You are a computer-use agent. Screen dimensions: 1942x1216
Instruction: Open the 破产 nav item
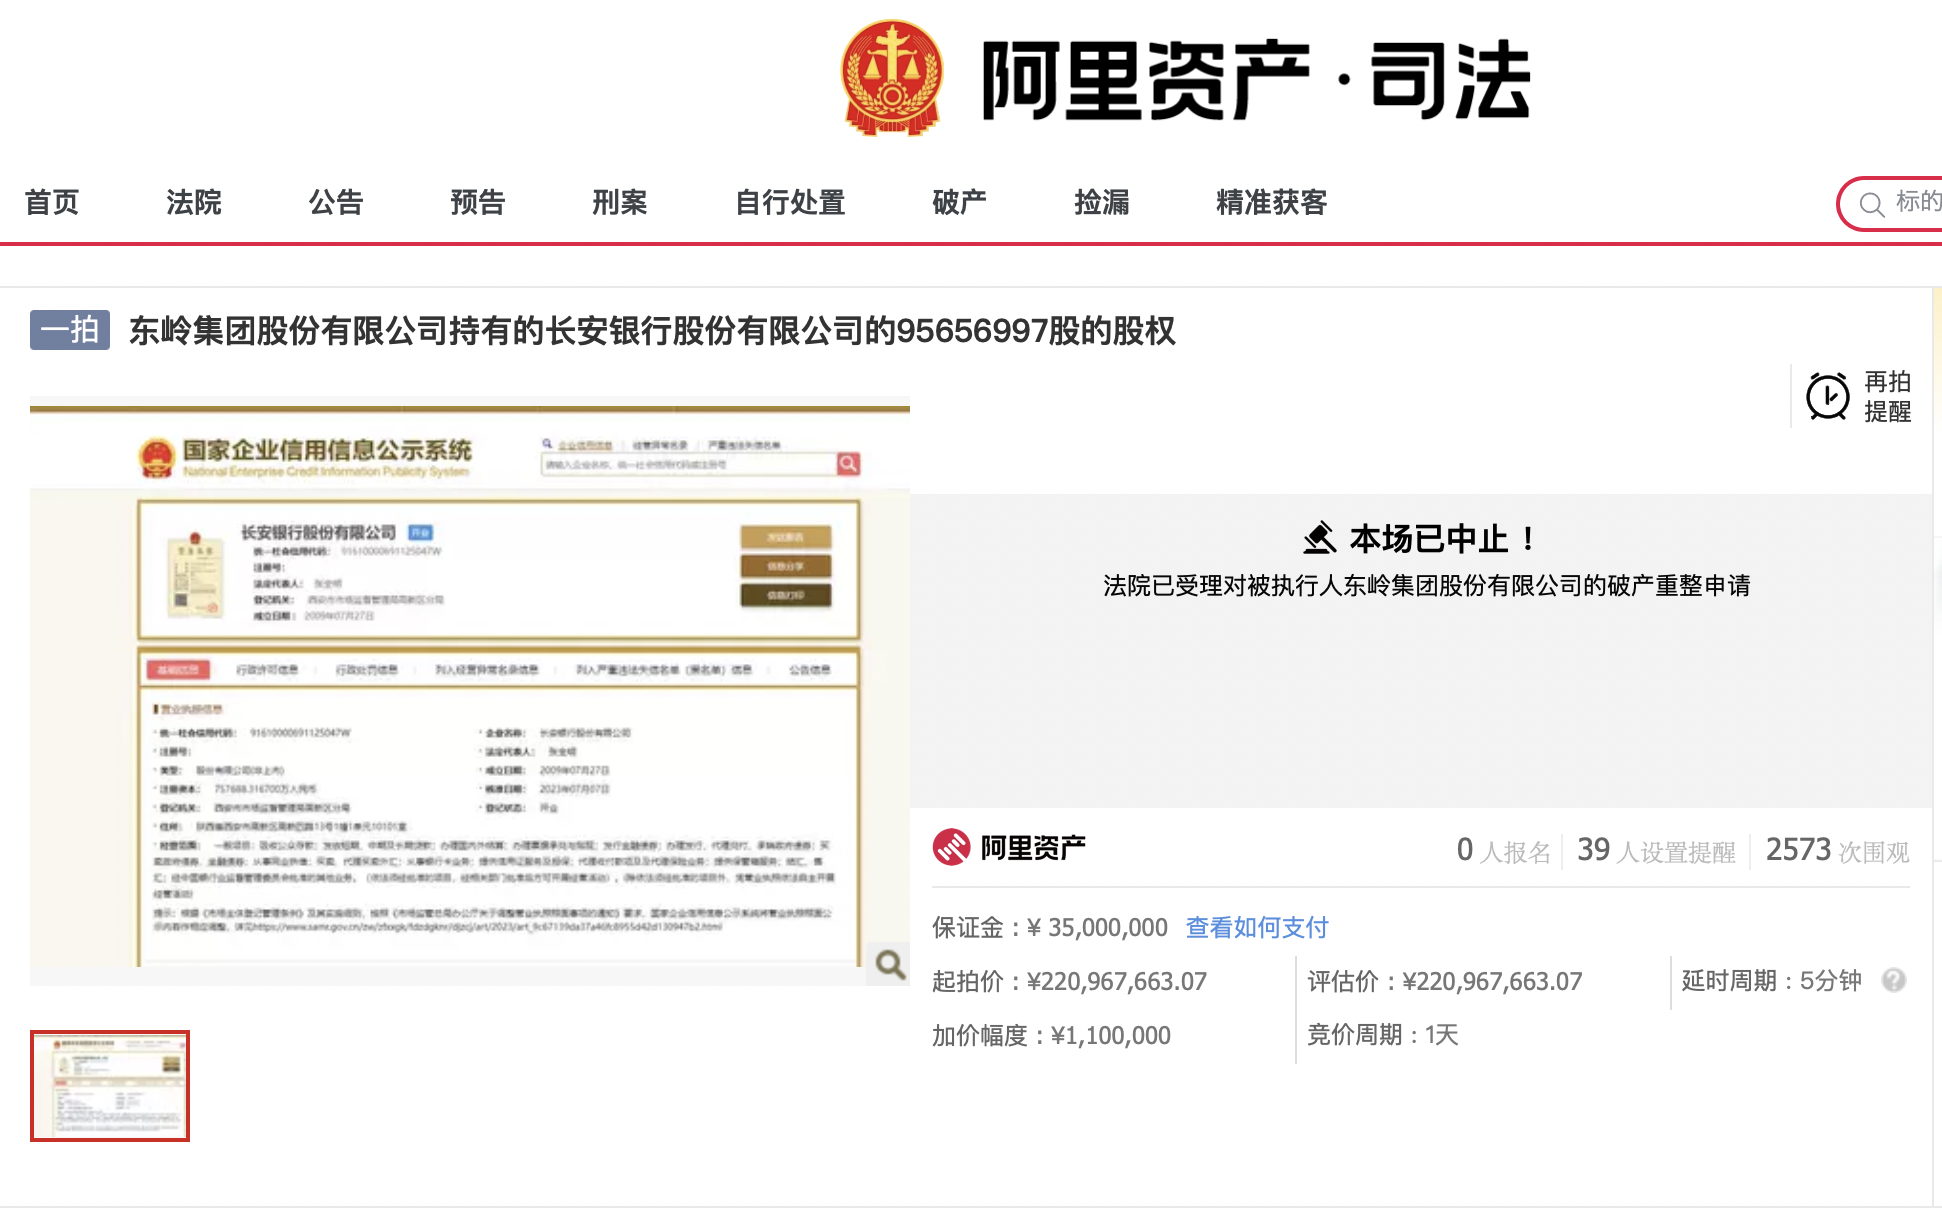coord(960,202)
